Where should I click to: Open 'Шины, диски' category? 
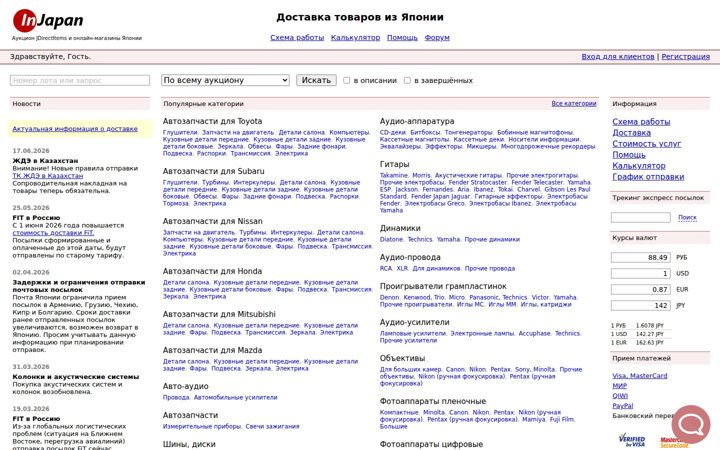(x=189, y=444)
